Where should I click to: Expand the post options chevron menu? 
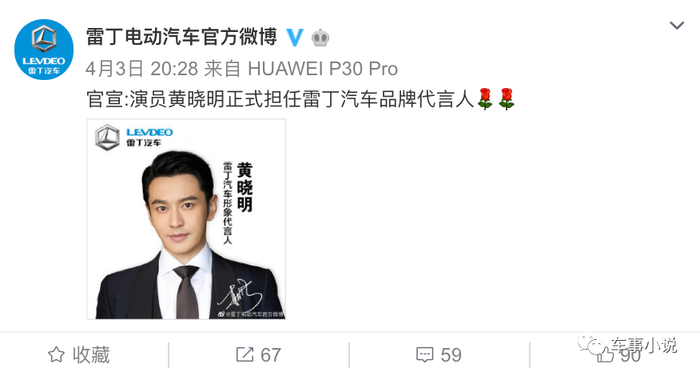point(677,25)
